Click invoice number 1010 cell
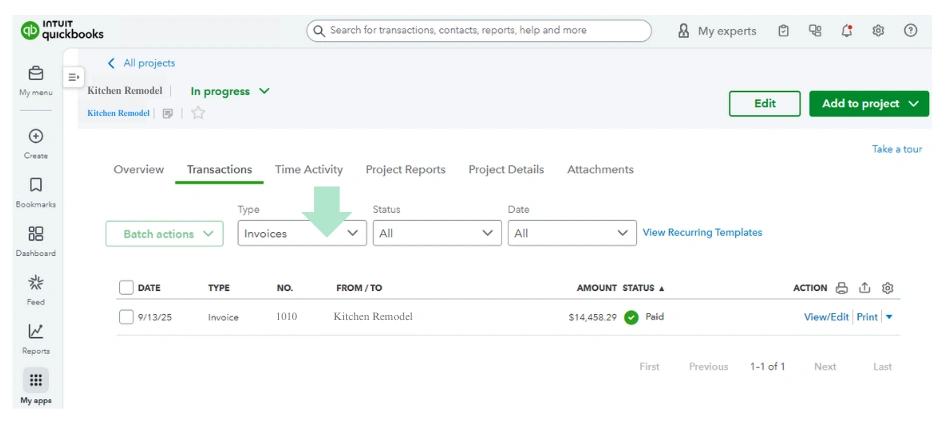Image resolution: width=943 pixels, height=423 pixels. (x=287, y=316)
